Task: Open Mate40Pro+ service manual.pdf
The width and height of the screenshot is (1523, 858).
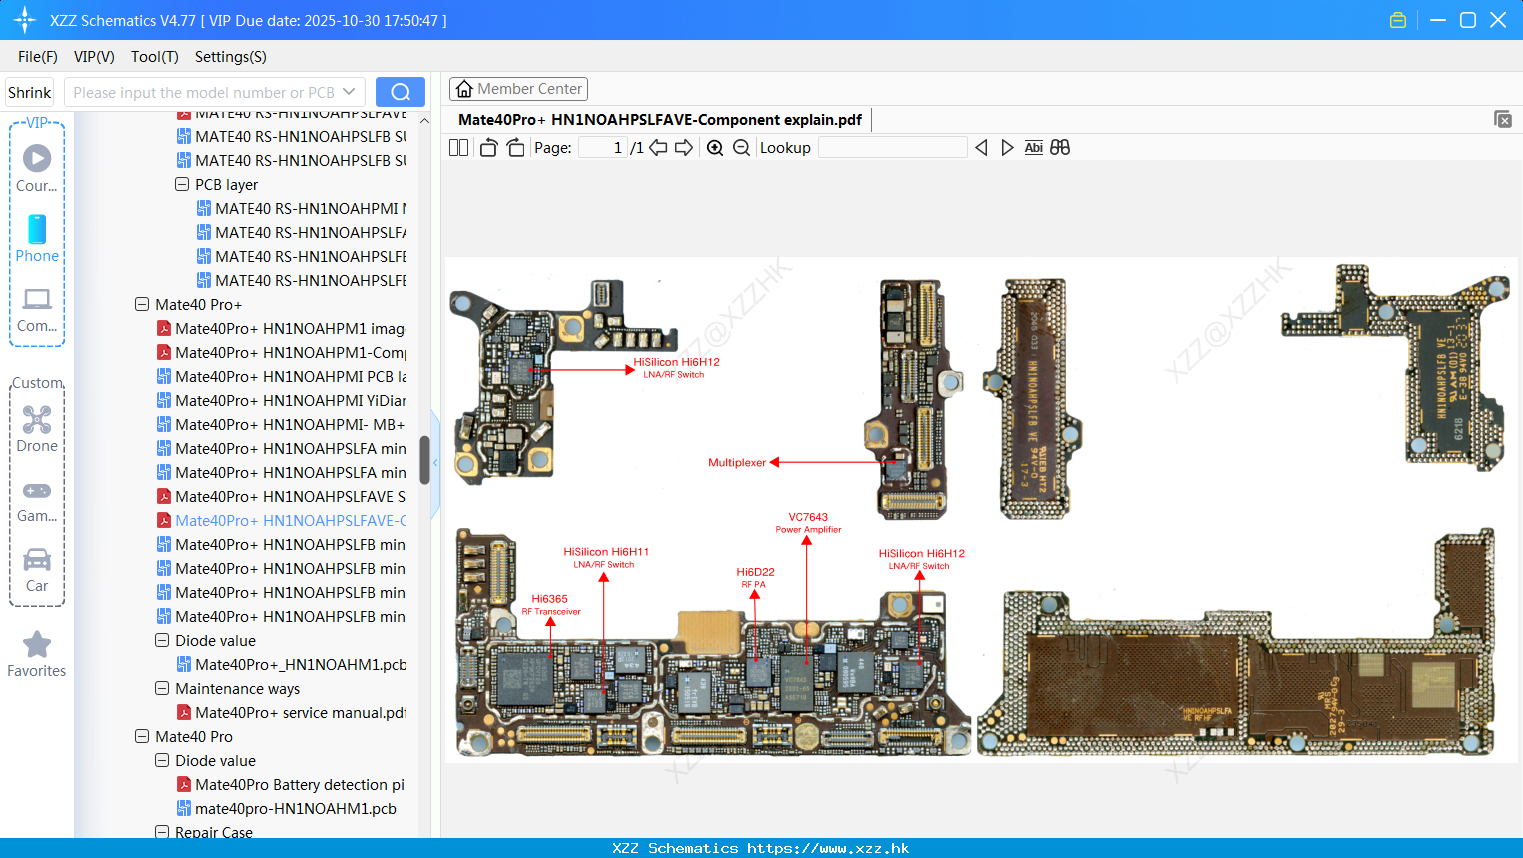Action: point(291,712)
